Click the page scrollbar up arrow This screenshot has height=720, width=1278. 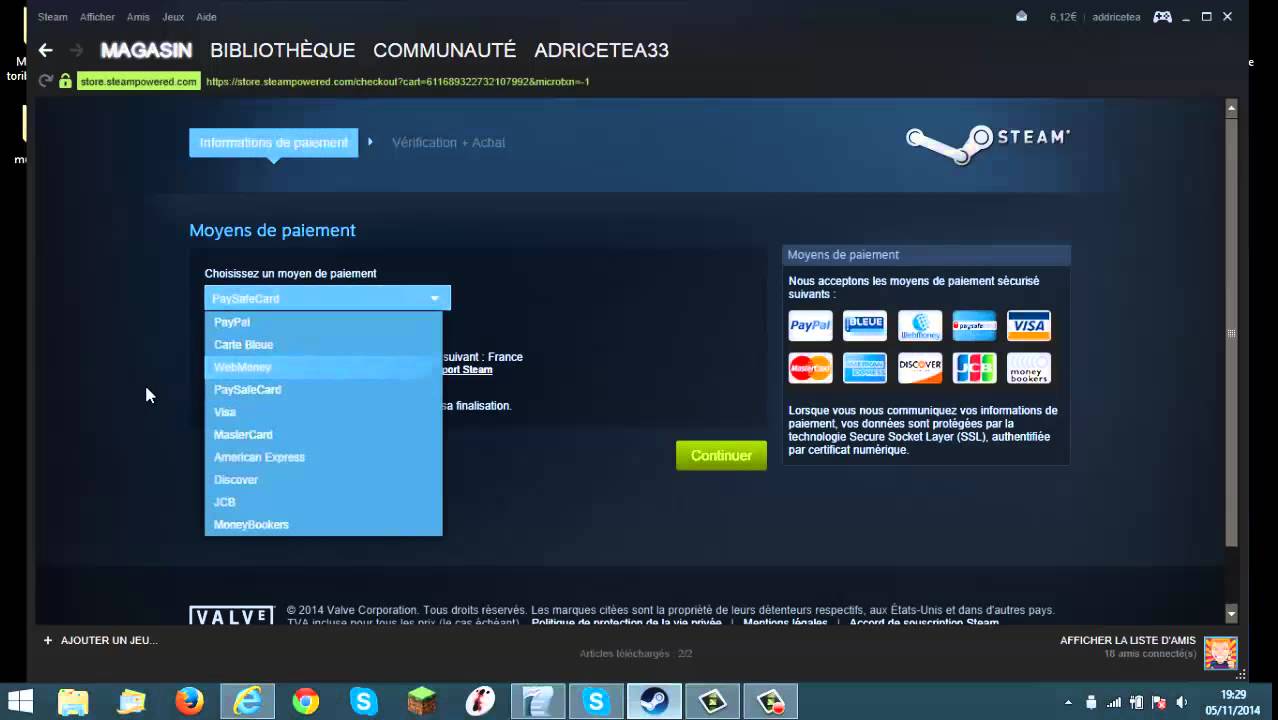click(x=1231, y=107)
